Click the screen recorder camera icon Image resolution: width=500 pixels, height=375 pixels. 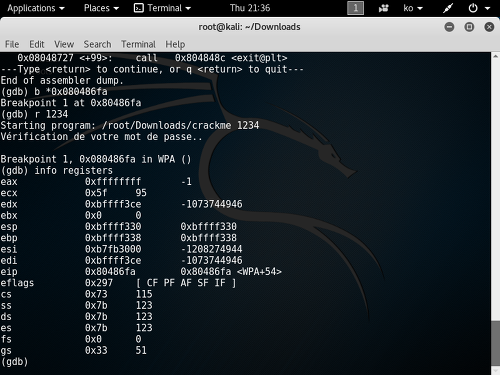384,8
